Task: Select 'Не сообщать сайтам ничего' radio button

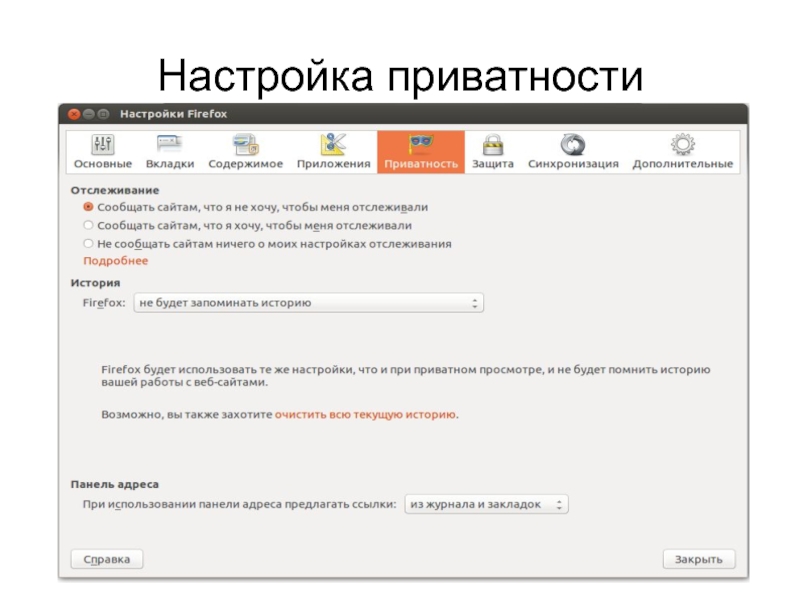Action: (x=88, y=243)
